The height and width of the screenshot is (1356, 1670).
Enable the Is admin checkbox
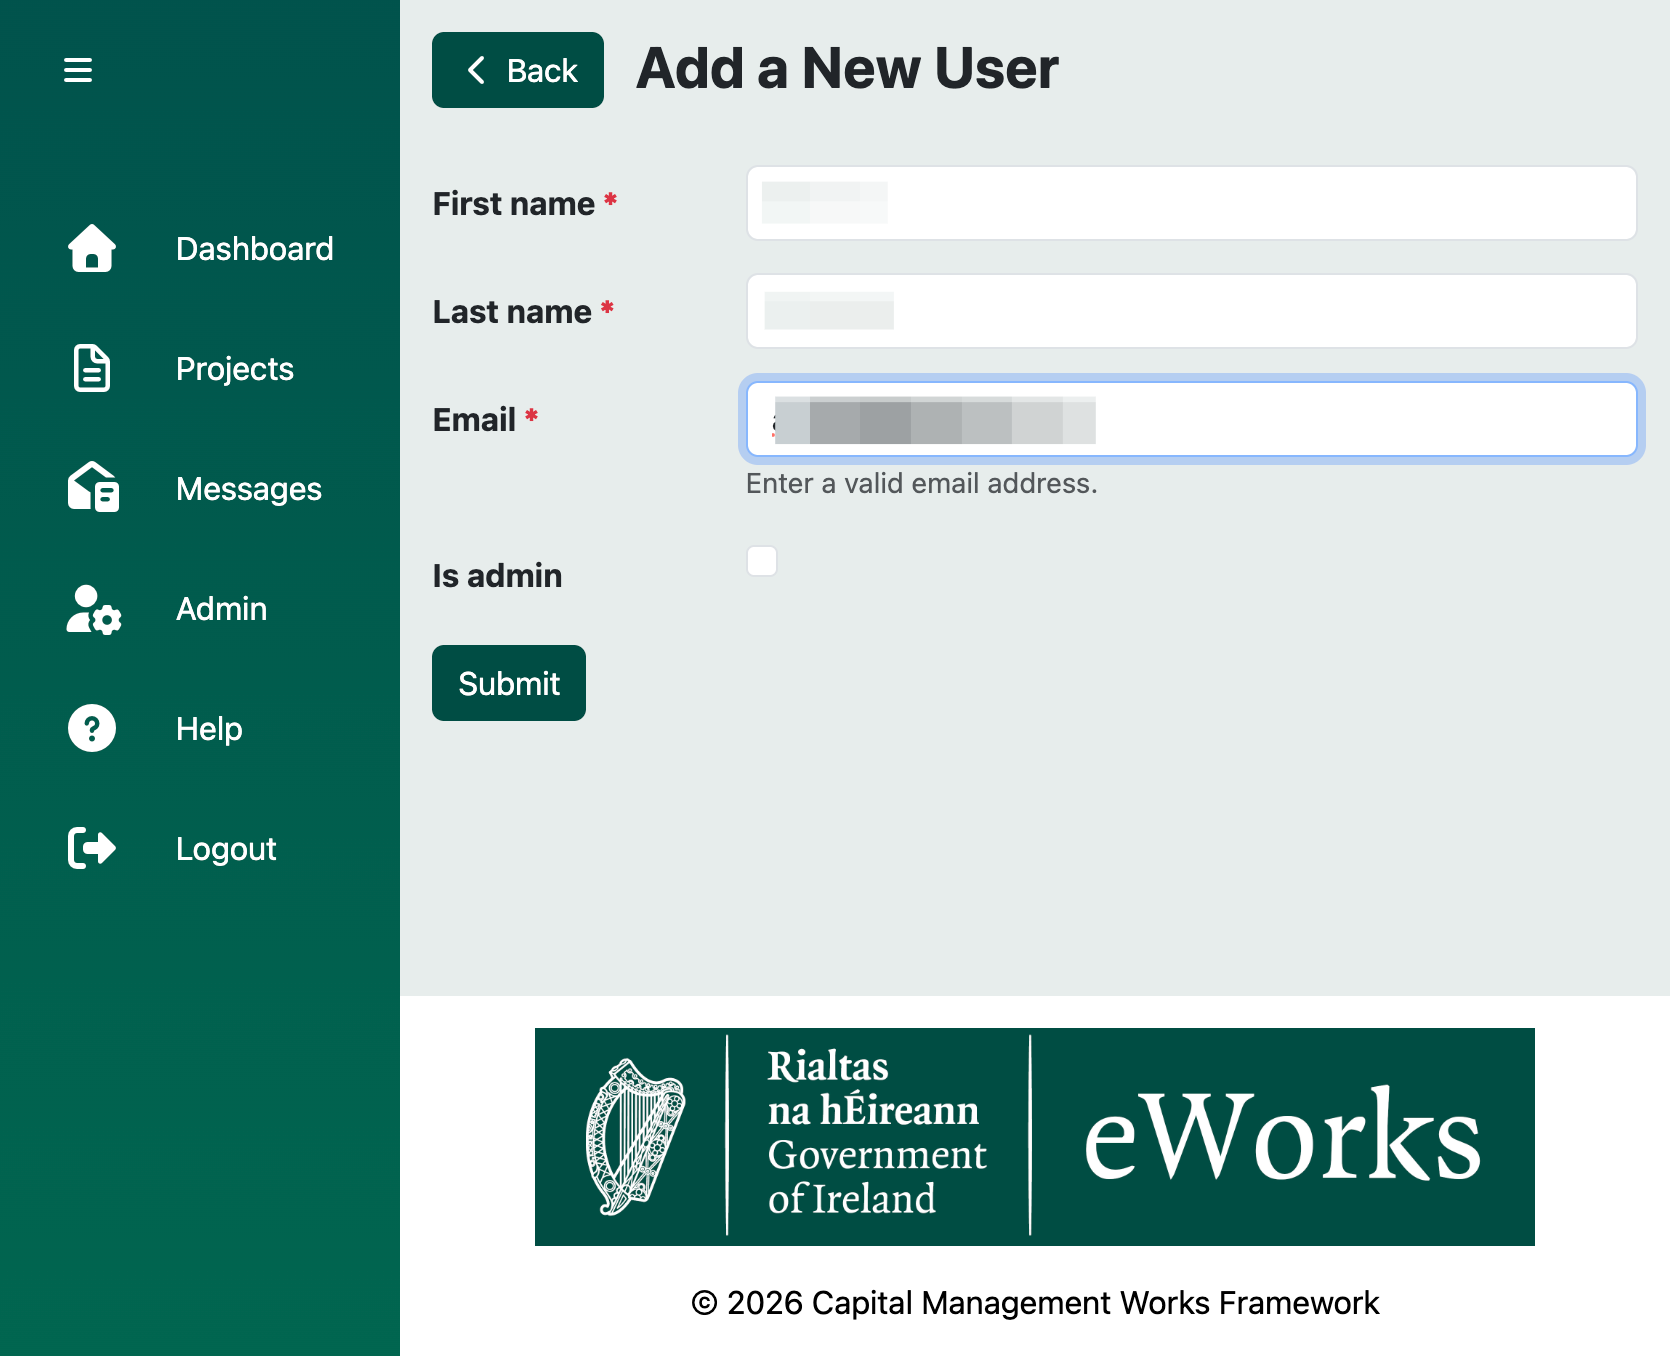pyautogui.click(x=762, y=561)
